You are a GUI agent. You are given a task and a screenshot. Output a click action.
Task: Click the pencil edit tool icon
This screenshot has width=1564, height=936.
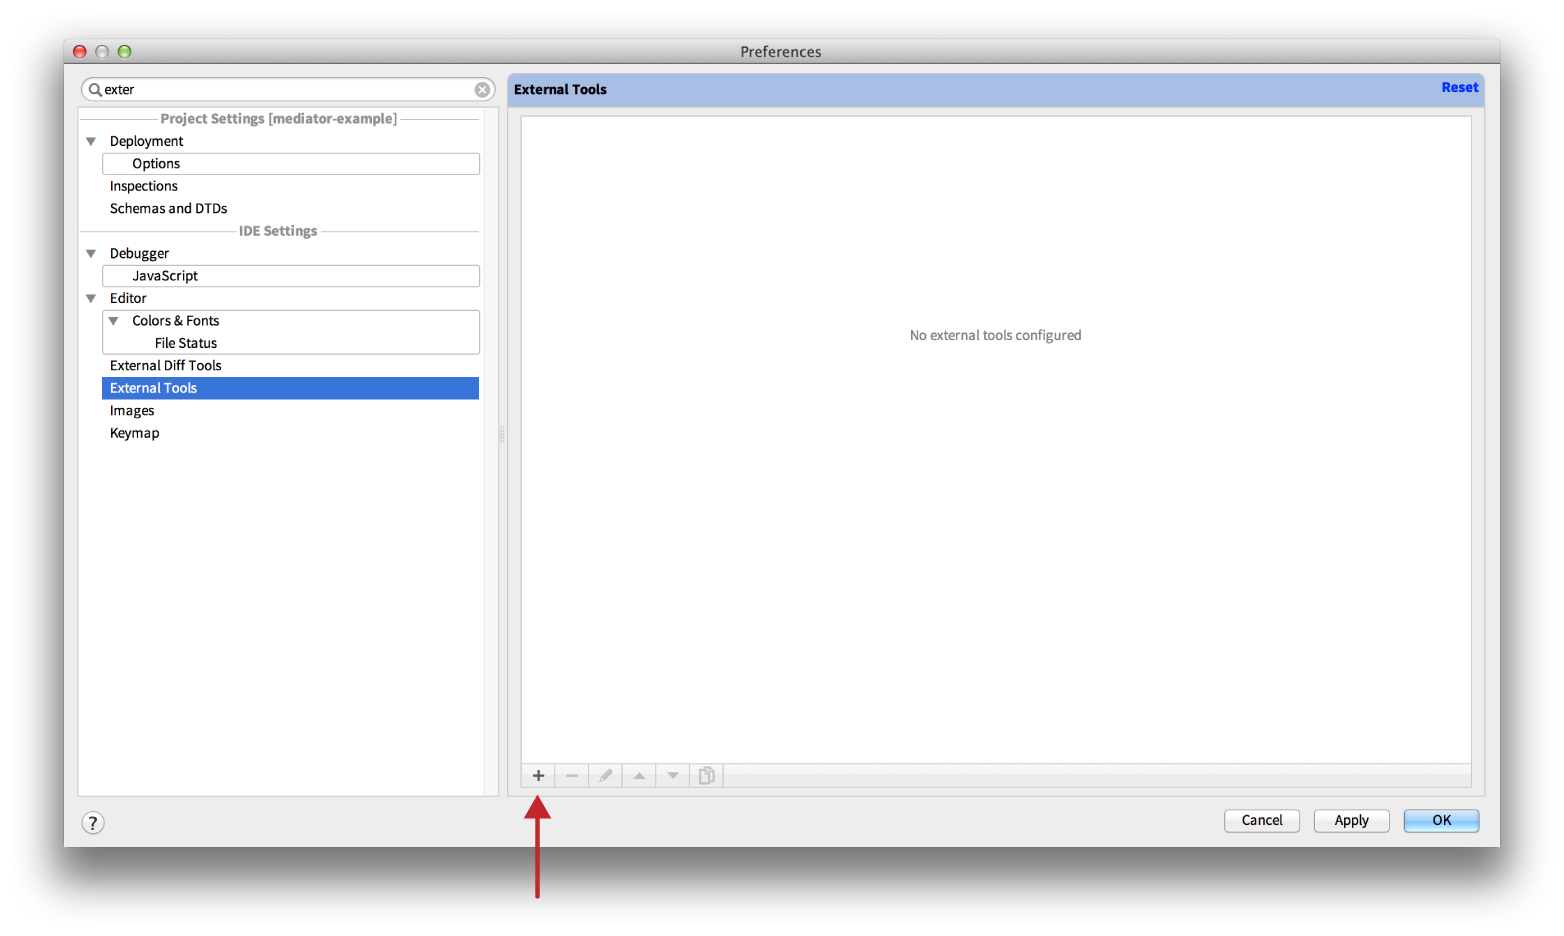pyautogui.click(x=605, y=776)
